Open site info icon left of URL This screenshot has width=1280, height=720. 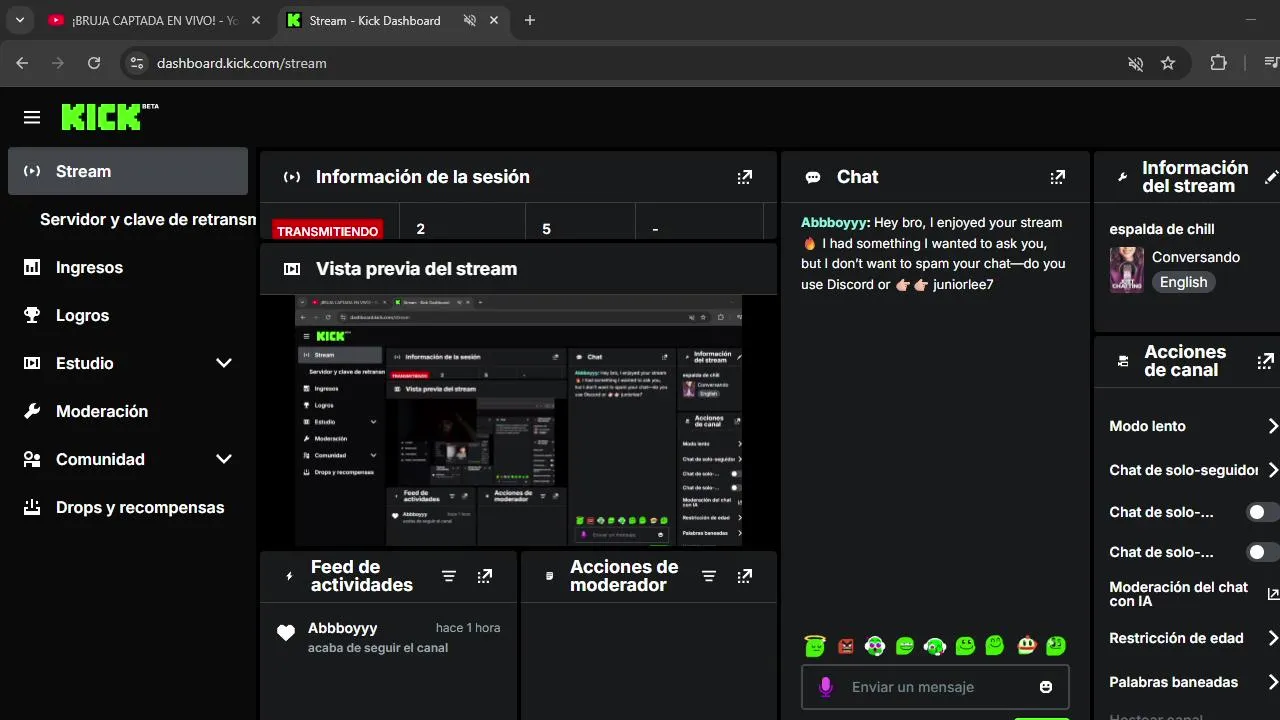136,63
